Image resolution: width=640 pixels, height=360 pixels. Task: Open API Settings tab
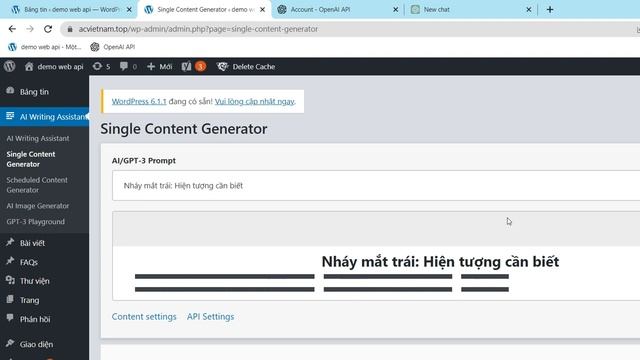pos(211,317)
